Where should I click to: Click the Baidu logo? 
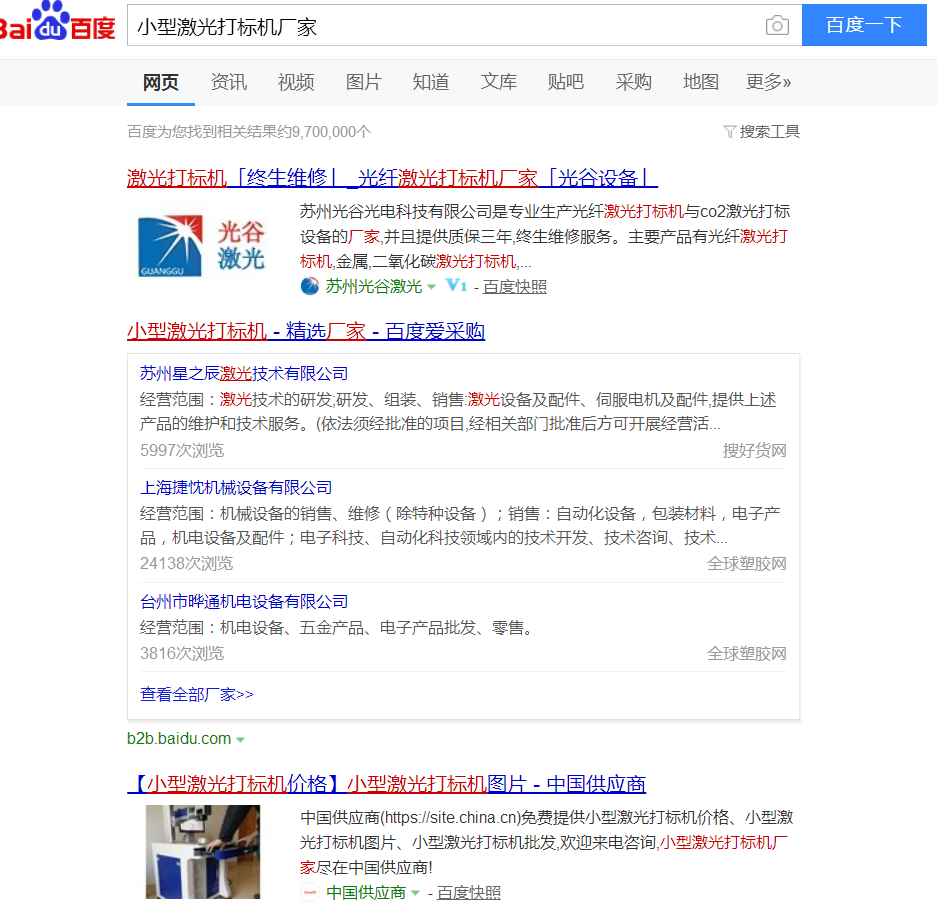[57, 23]
